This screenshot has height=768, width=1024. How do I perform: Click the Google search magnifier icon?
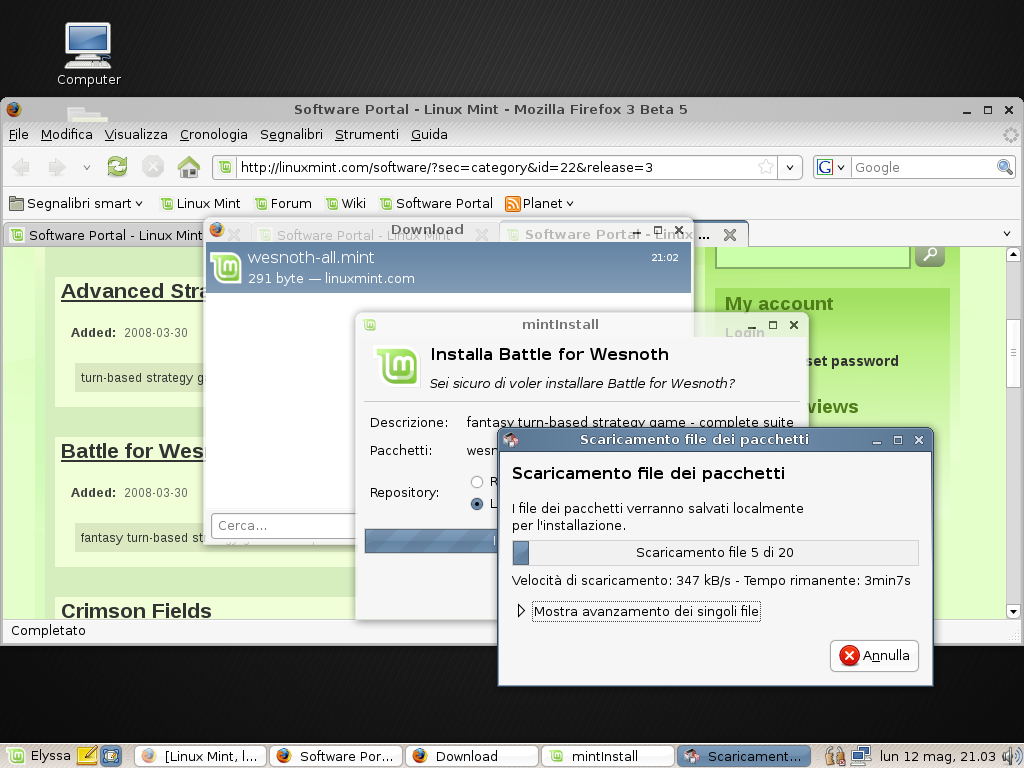(x=1004, y=167)
